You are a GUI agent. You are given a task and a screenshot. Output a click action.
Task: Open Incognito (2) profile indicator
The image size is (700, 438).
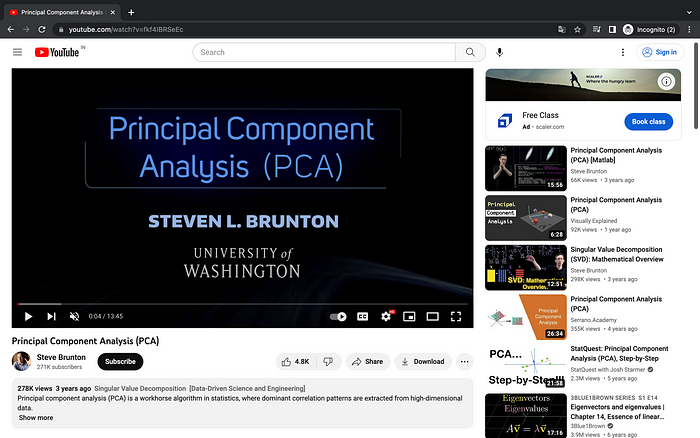click(650, 29)
